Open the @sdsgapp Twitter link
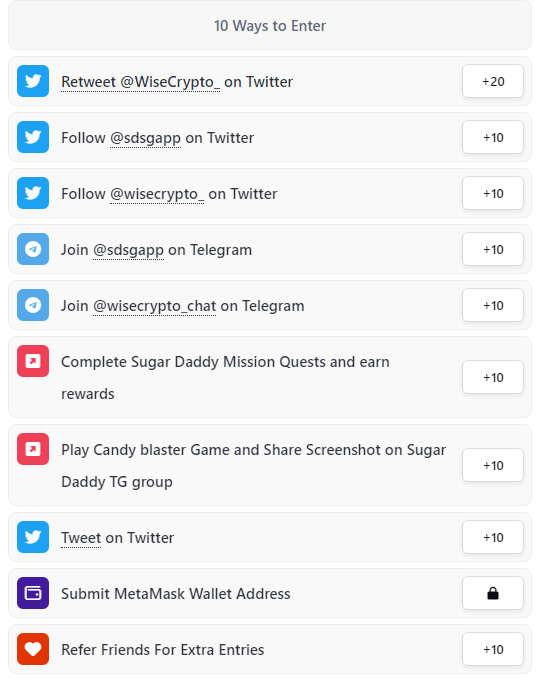Screen dimensions: 540x680 click(x=145, y=138)
